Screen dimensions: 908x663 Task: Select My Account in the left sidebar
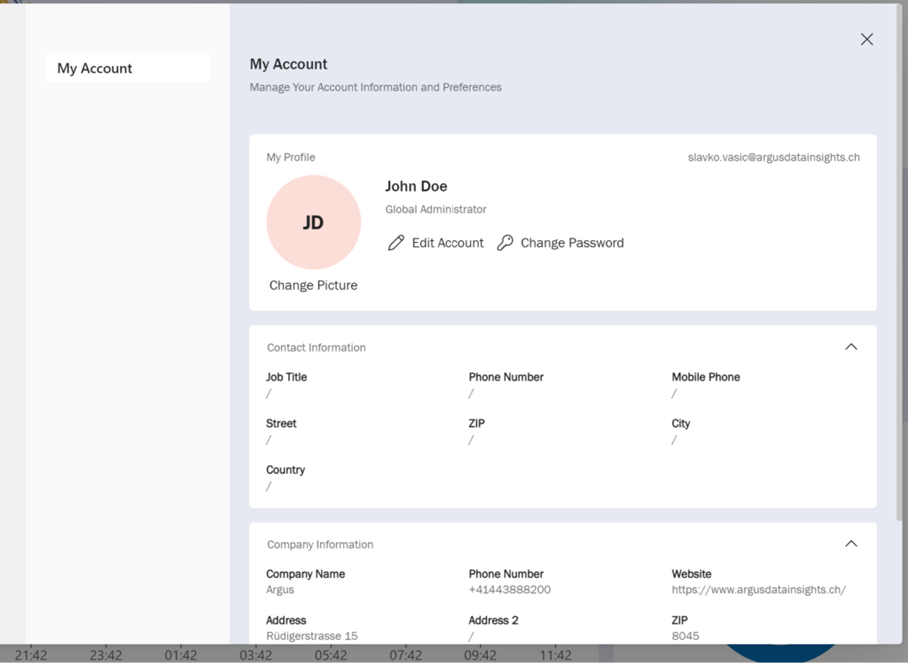[x=127, y=68]
